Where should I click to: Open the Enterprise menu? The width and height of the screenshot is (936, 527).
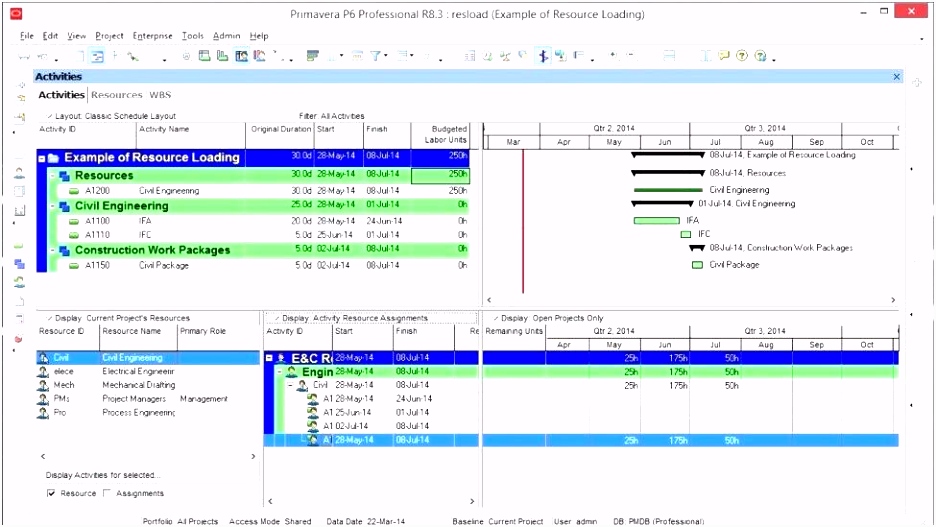coord(152,36)
